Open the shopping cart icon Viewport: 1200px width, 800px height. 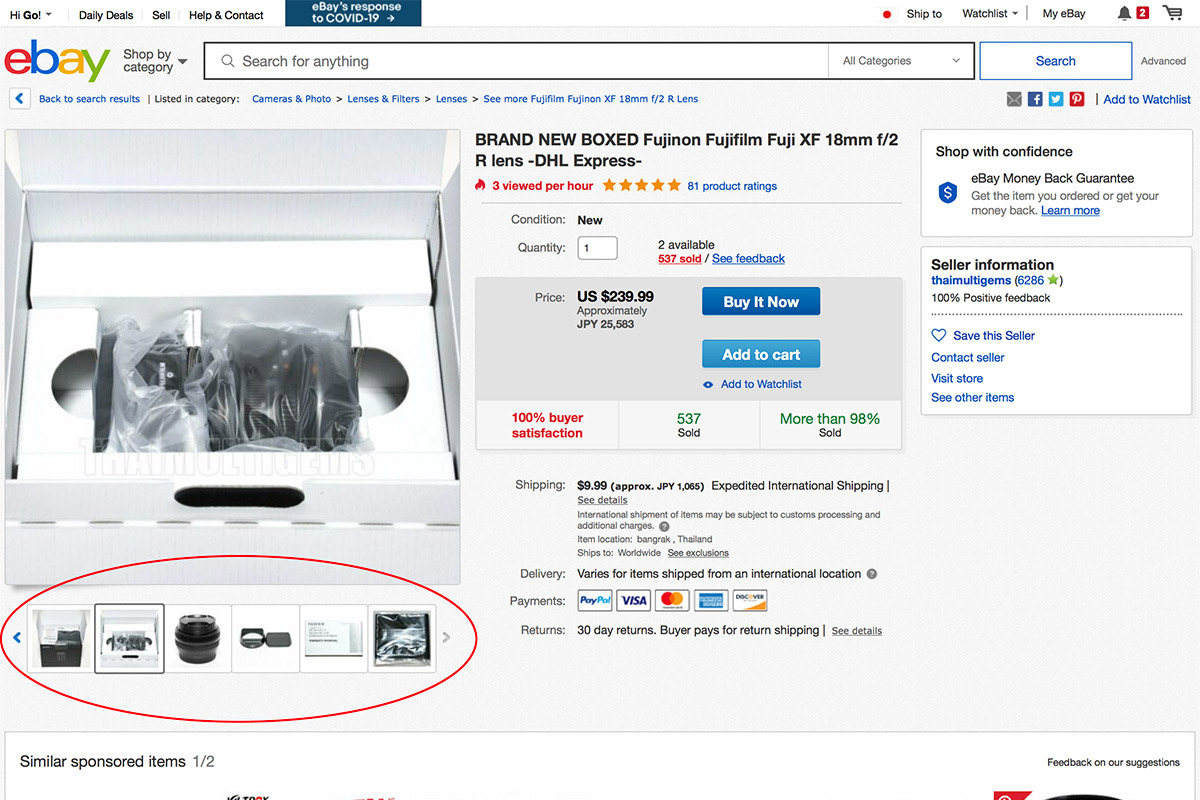click(x=1171, y=13)
